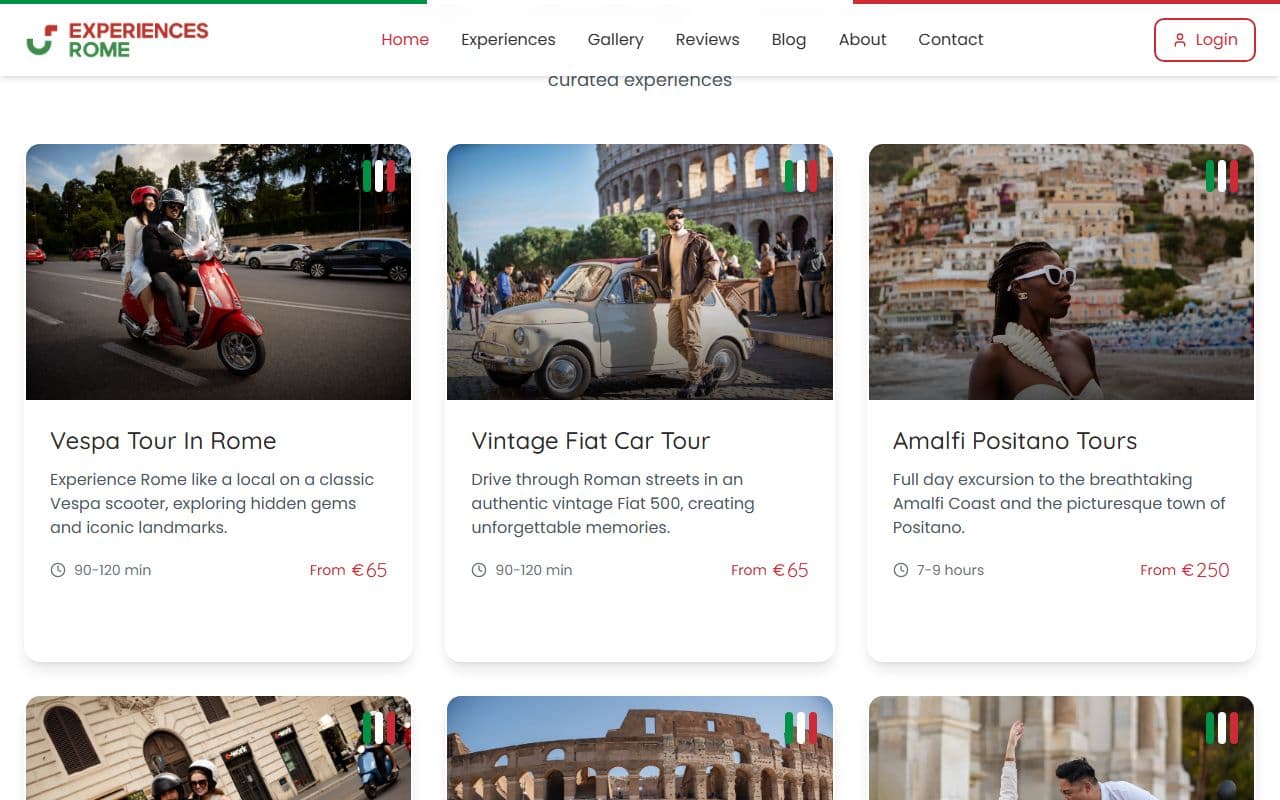Viewport: 1280px width, 800px height.
Task: Open the Amalfi Positano Tours title
Action: pyautogui.click(x=1015, y=441)
